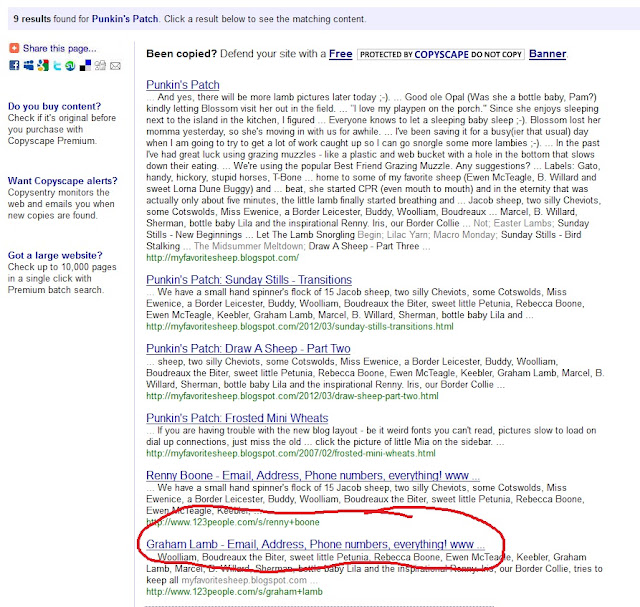640x607 pixels.
Task: Open the 'Banner' link
Action: coord(547,54)
